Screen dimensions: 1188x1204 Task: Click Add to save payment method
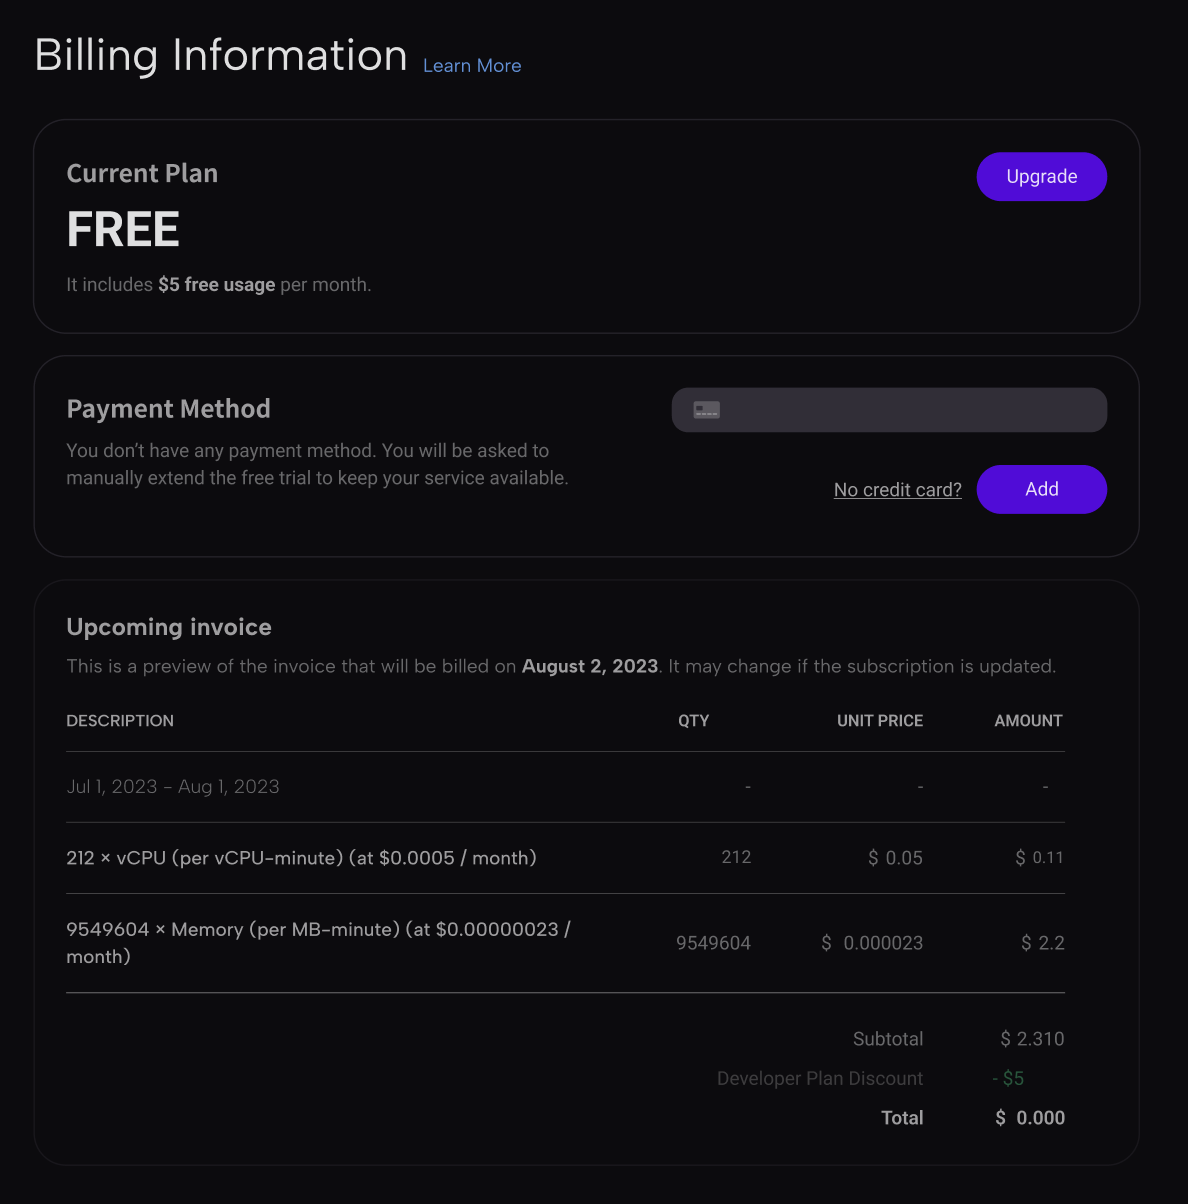[1041, 489]
